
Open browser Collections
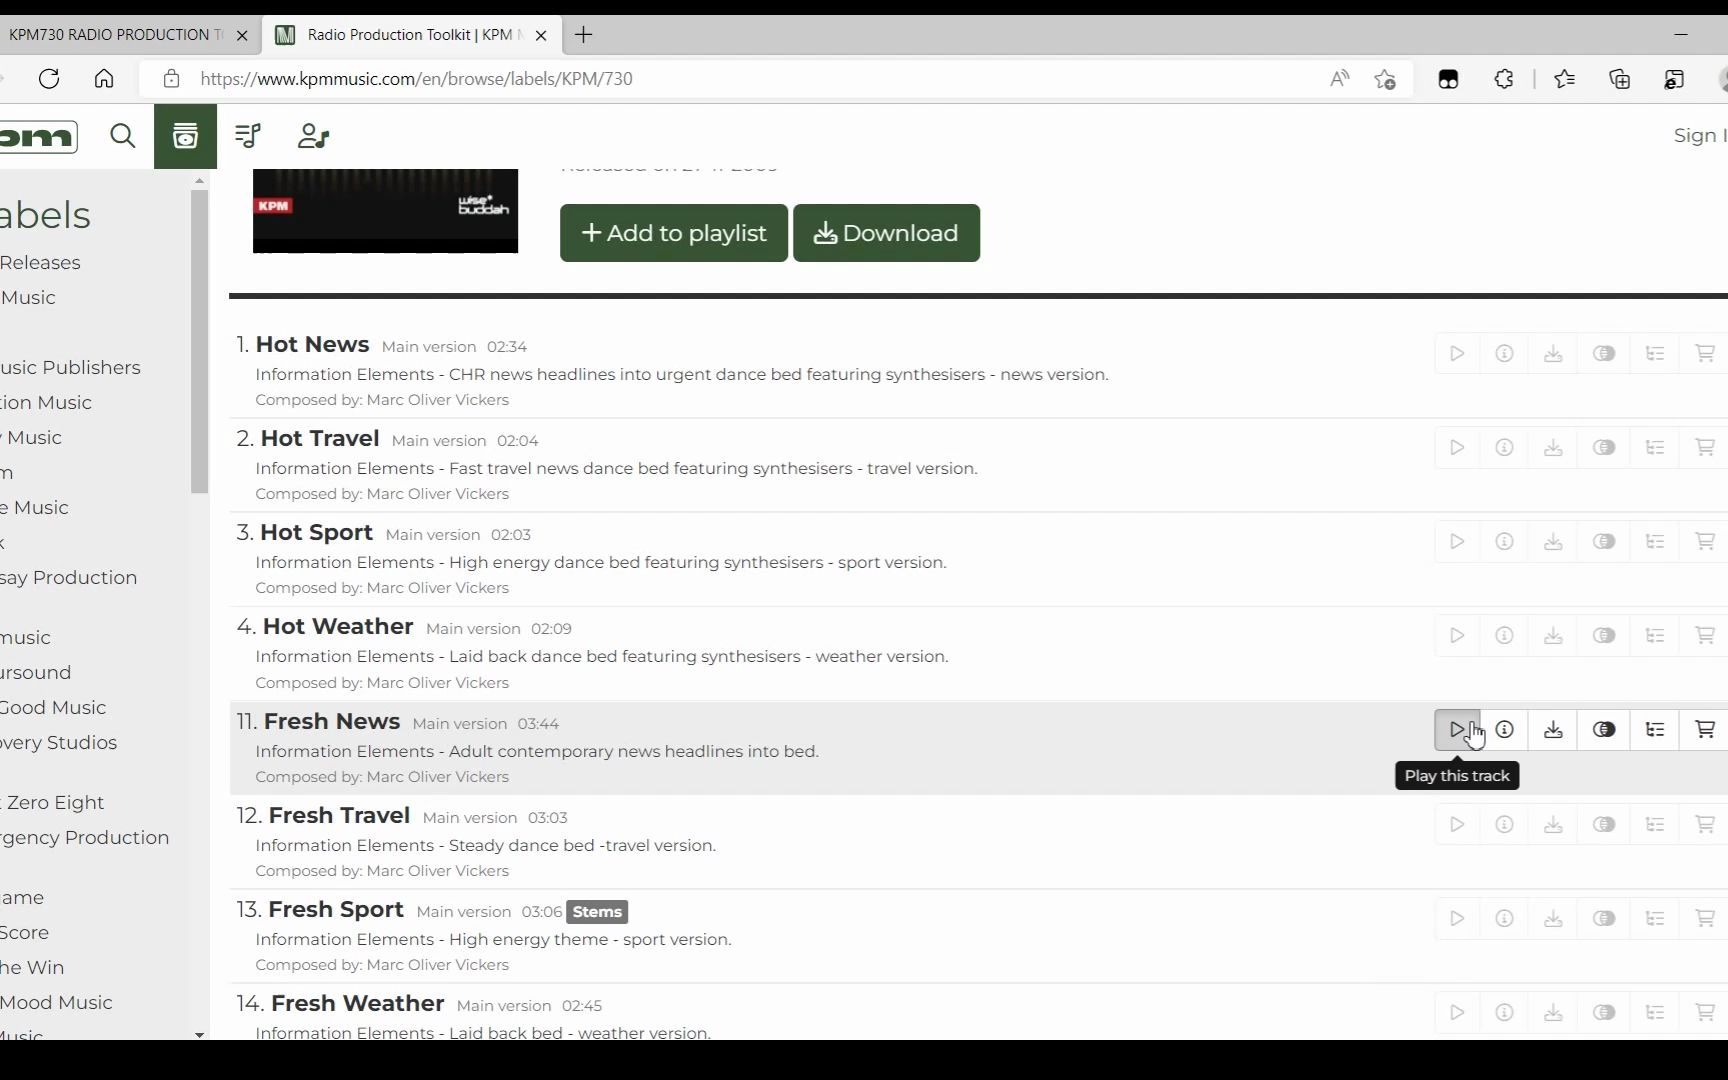pyautogui.click(x=1620, y=79)
